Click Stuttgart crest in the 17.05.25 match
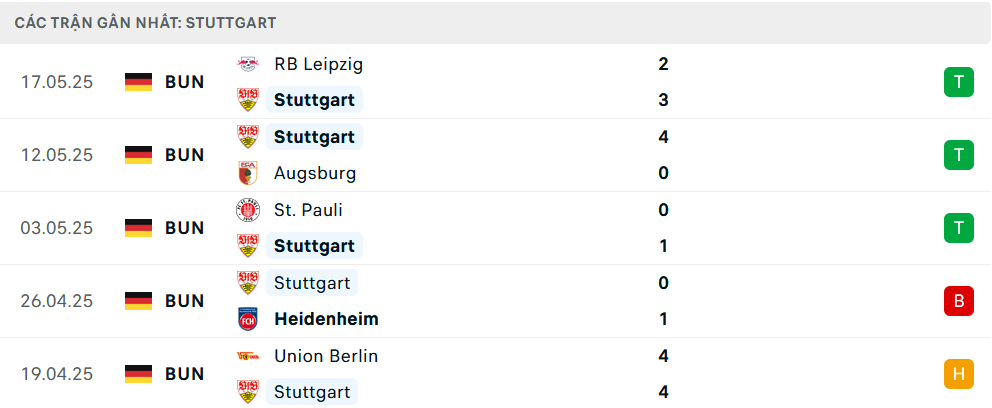Screen dimensions: 992x408 tap(247, 100)
